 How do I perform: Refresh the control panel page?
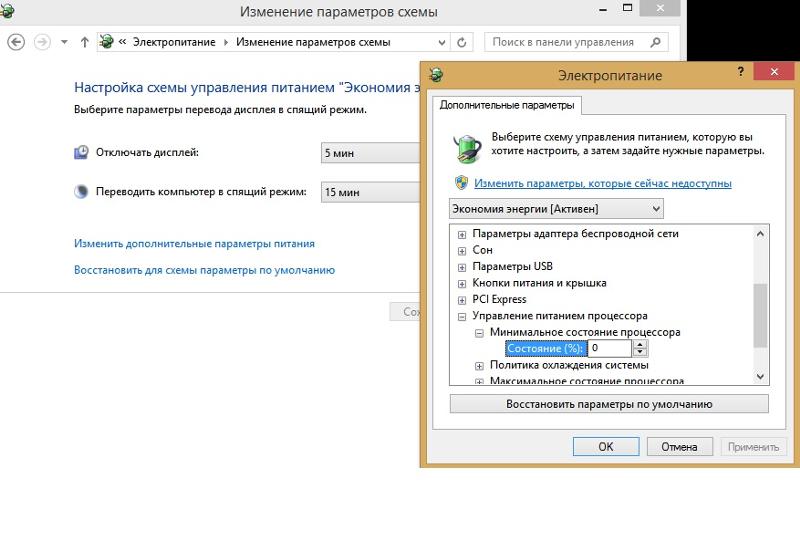(462, 42)
